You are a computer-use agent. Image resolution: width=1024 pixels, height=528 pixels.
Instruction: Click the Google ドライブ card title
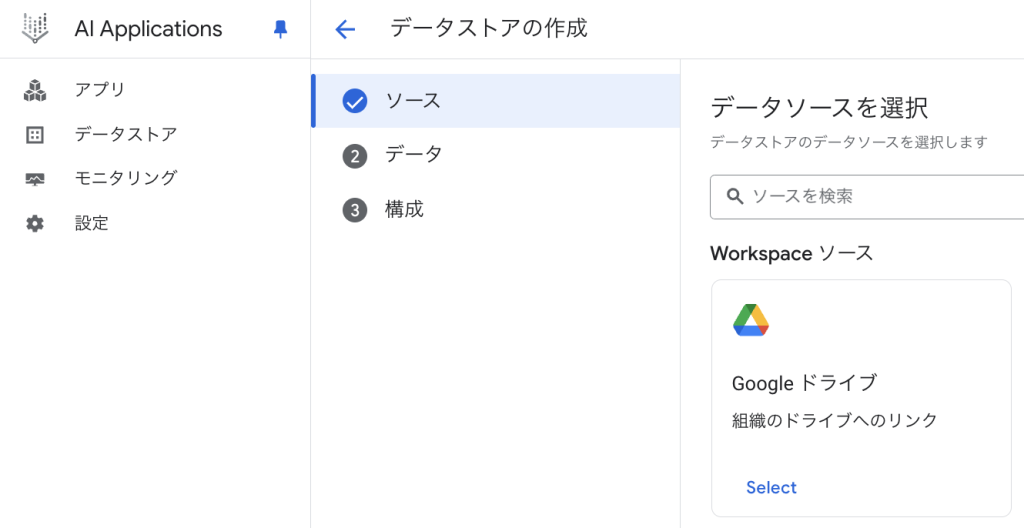[804, 383]
